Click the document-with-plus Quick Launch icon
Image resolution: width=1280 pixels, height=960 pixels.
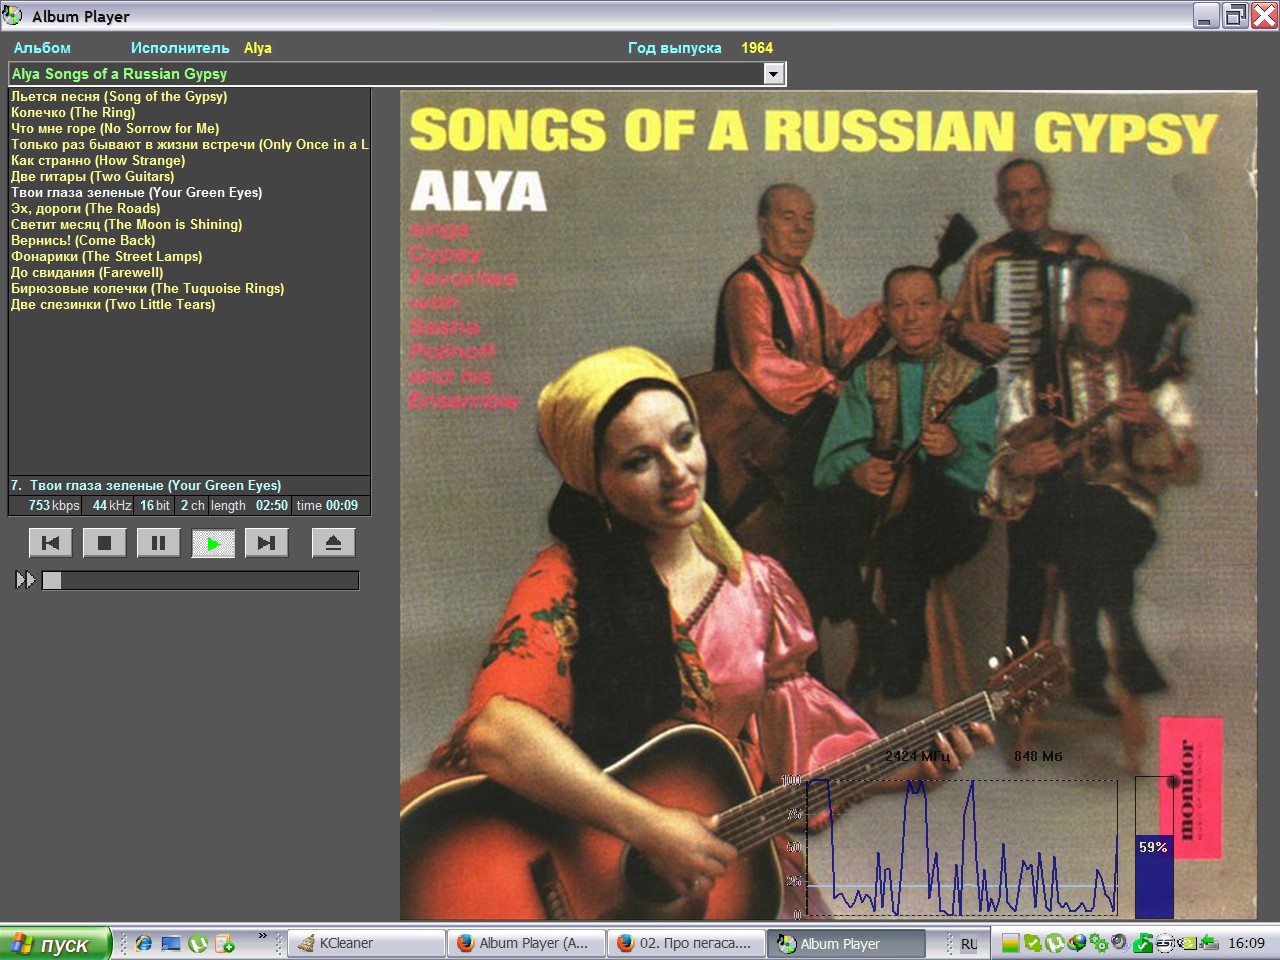coord(225,943)
